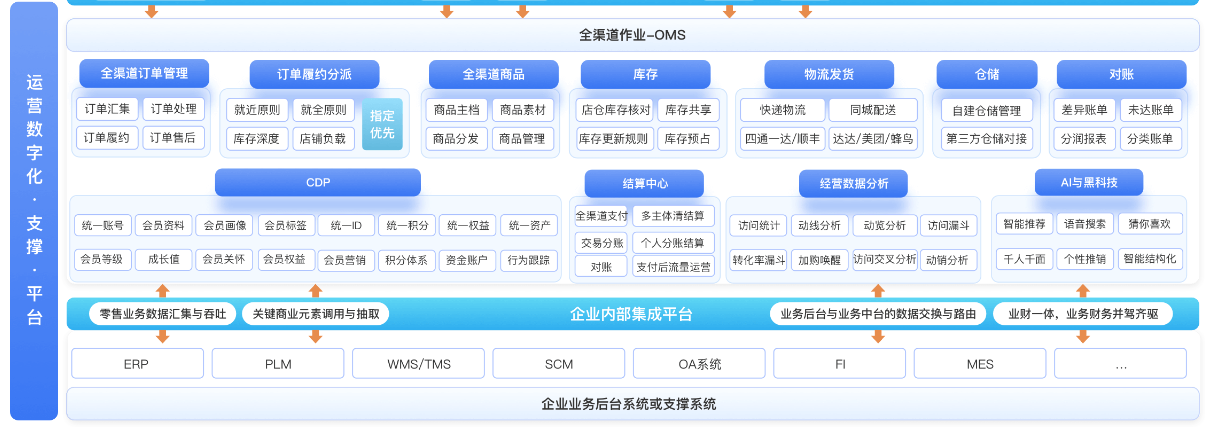Click 店仓库存核对 under 库存
1205x427 pixels.
point(614,110)
